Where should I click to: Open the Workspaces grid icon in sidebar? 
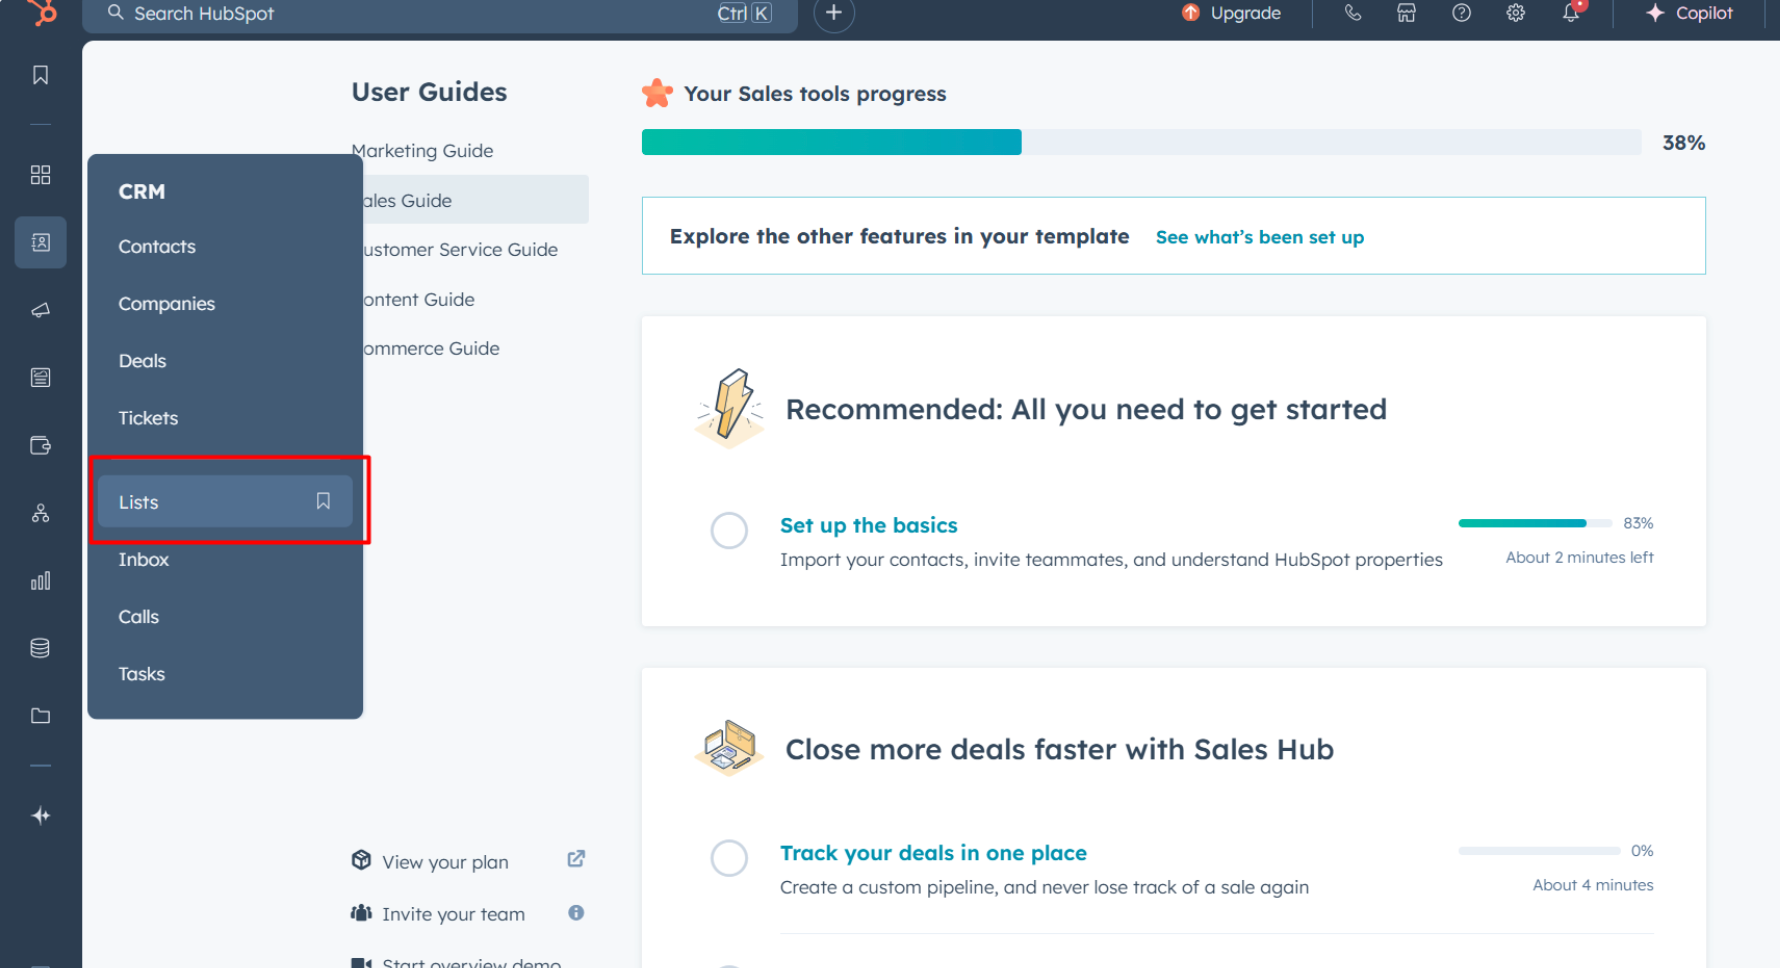point(40,175)
